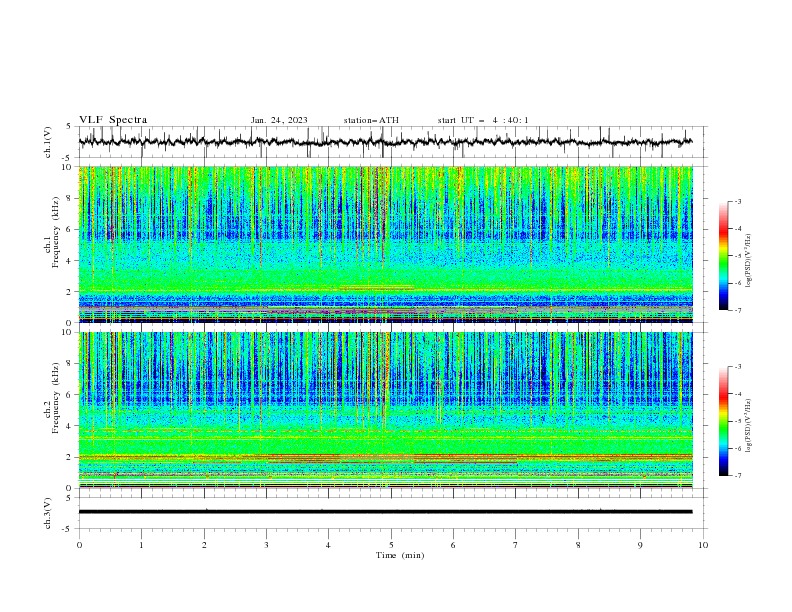
Task: Click tick "8" on the Time axis
Action: pos(578,545)
